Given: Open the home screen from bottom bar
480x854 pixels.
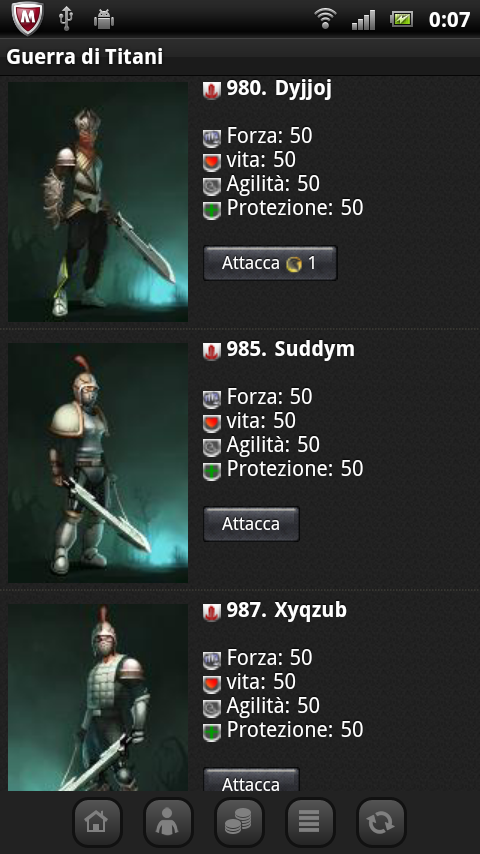Looking at the screenshot, I should [x=97, y=822].
